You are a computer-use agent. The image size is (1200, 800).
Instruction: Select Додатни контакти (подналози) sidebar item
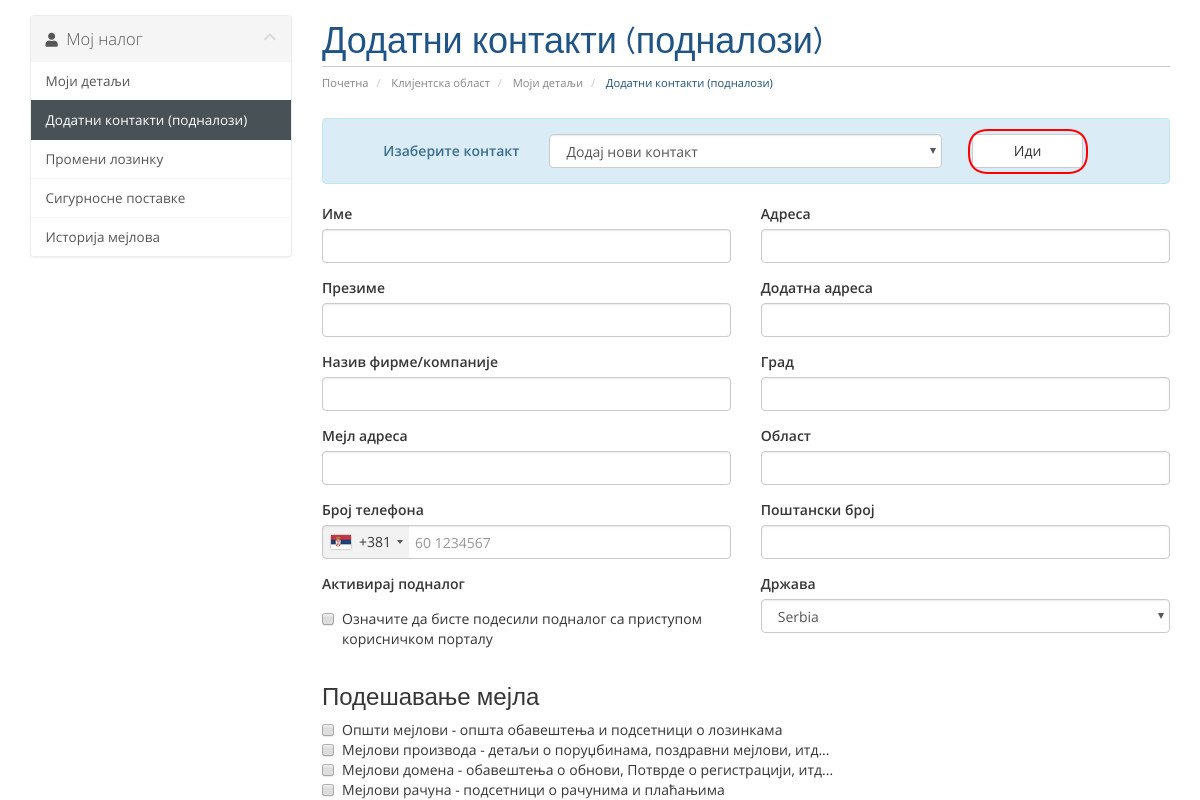(x=161, y=120)
